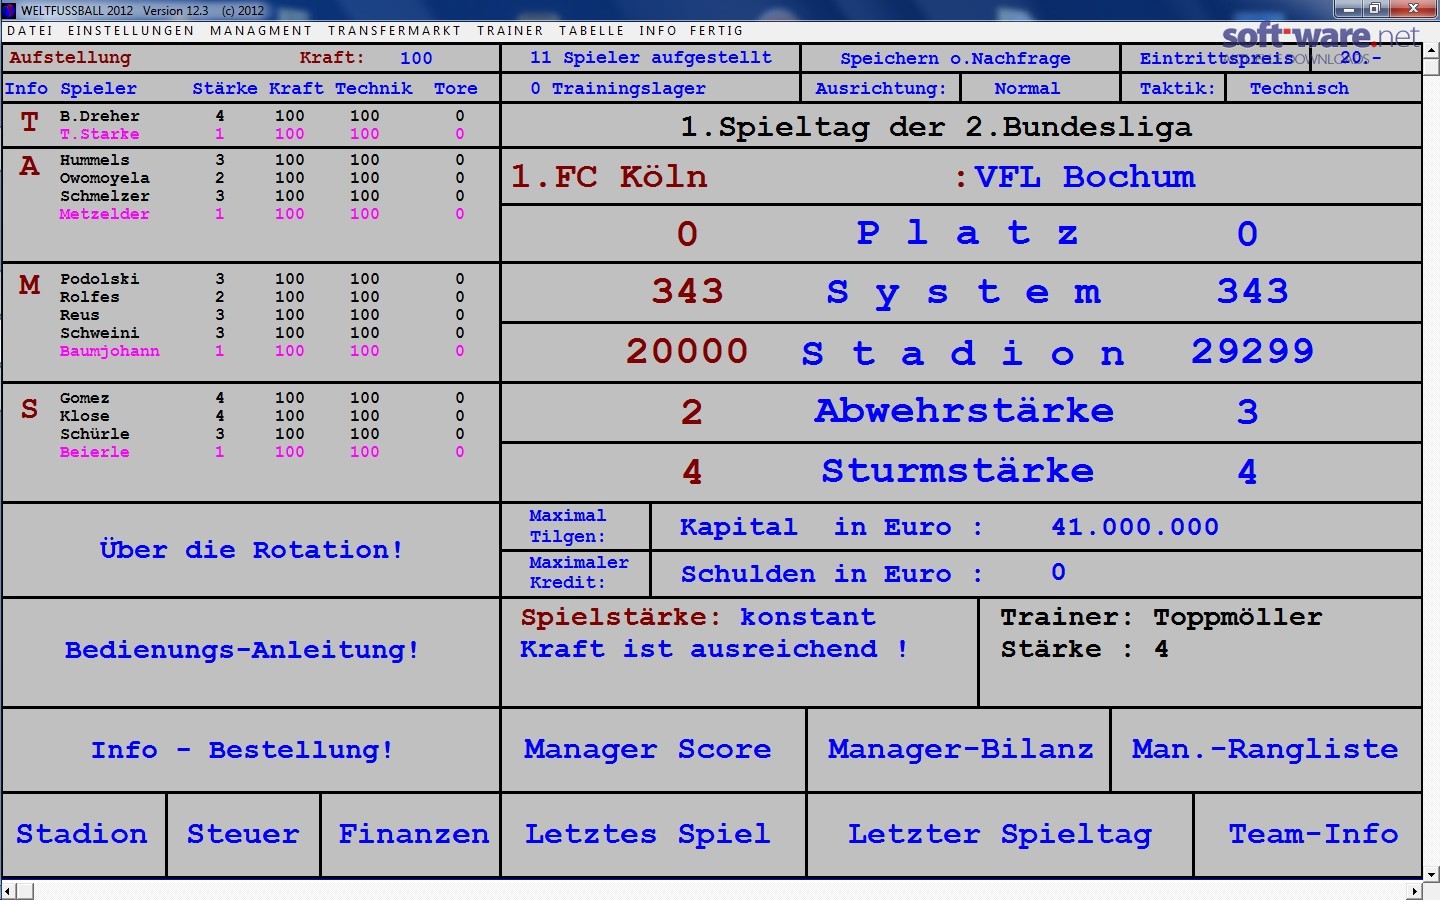Click Über die Rotation!
This screenshot has width=1440, height=900.
251,550
